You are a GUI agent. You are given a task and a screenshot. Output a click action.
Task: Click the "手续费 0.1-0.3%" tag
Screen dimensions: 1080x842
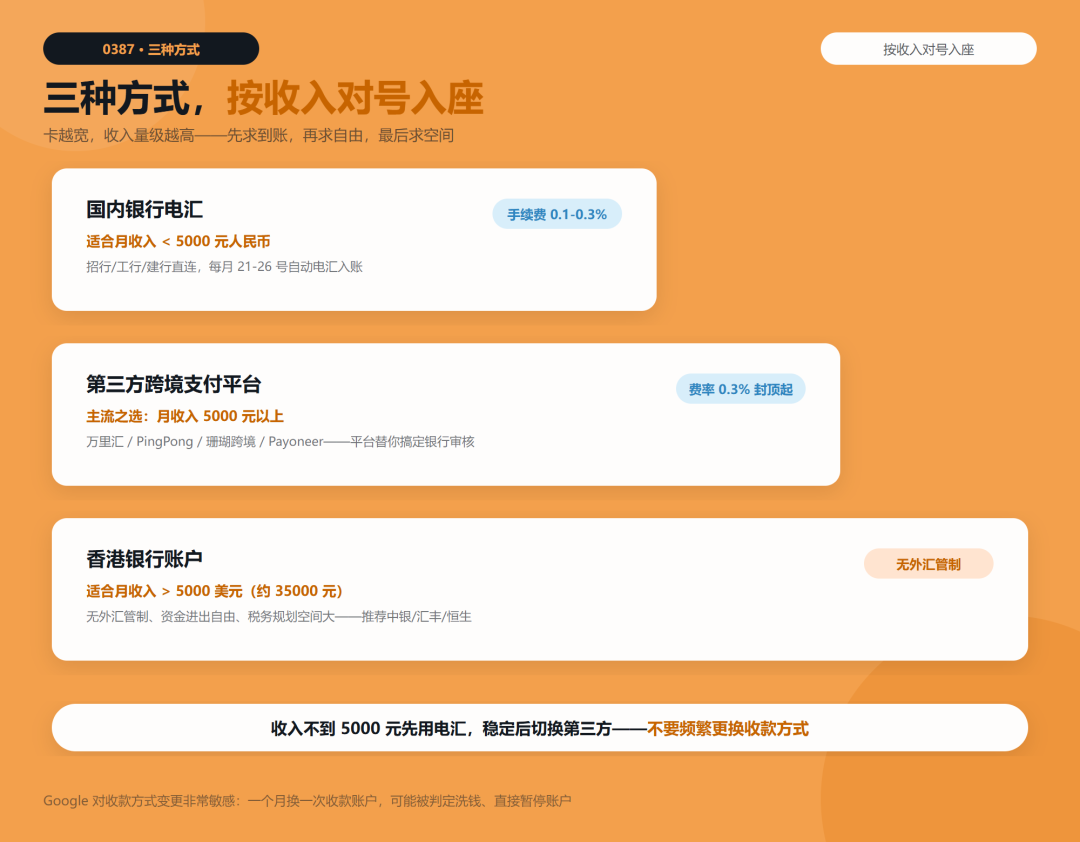pyautogui.click(x=557, y=214)
